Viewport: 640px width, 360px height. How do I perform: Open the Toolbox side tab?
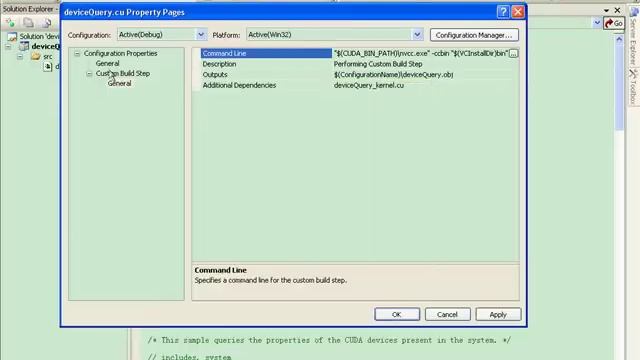point(633,87)
